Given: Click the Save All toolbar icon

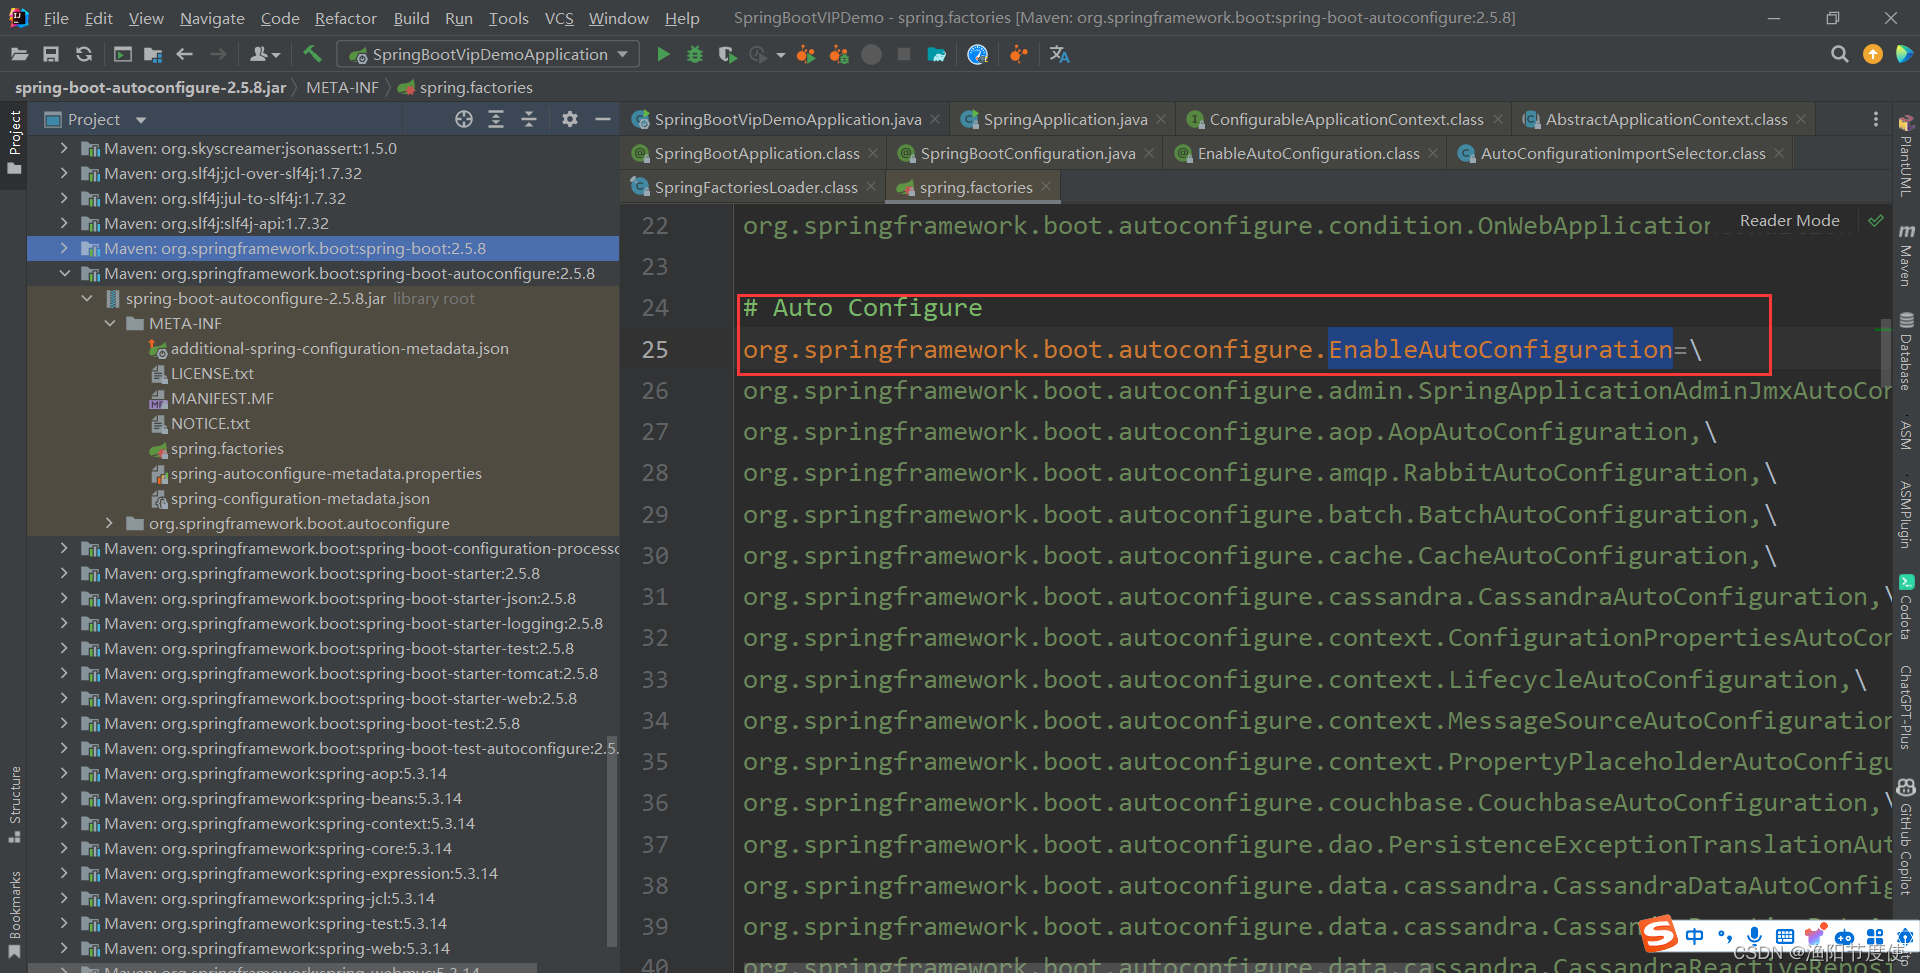Looking at the screenshot, I should click(51, 54).
